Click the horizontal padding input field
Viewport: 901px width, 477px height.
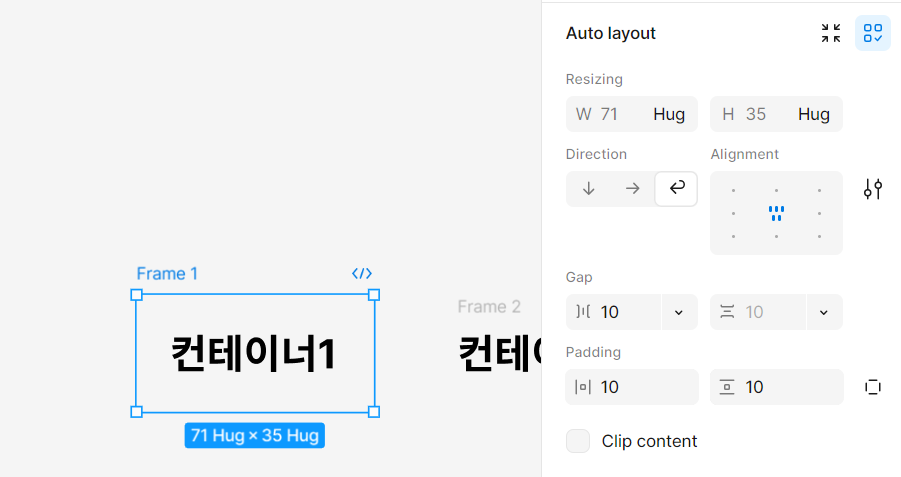coord(632,387)
